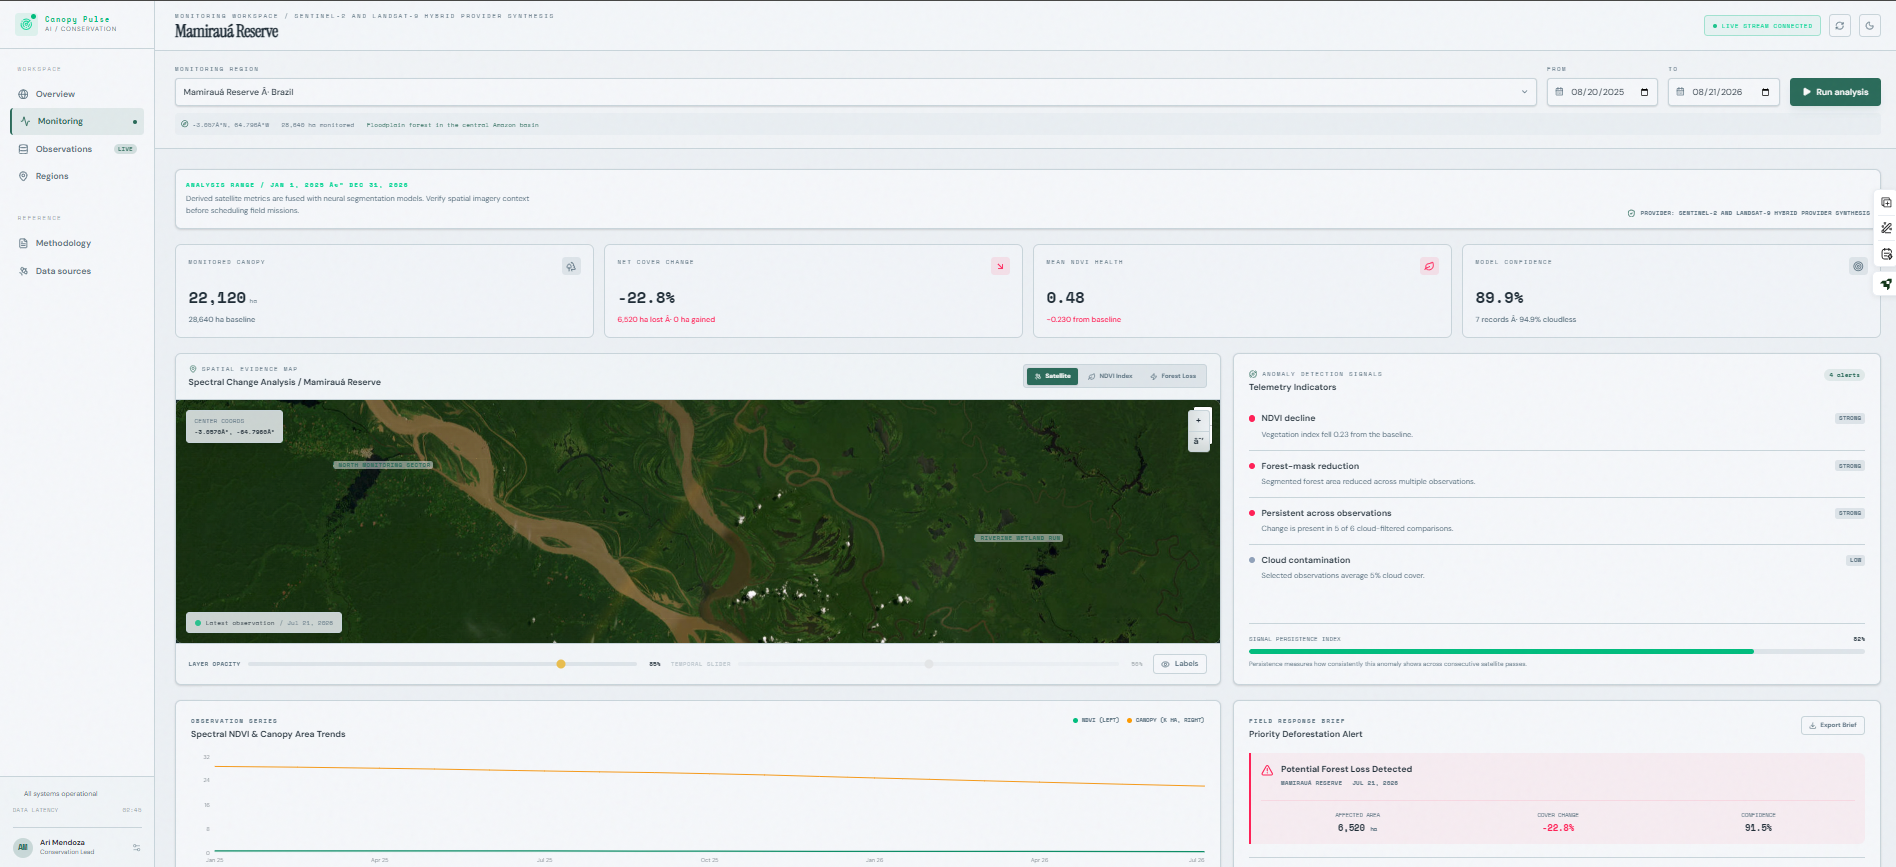Click the zoom out button below the plus
This screenshot has width=1896, height=867.
click(1199, 441)
